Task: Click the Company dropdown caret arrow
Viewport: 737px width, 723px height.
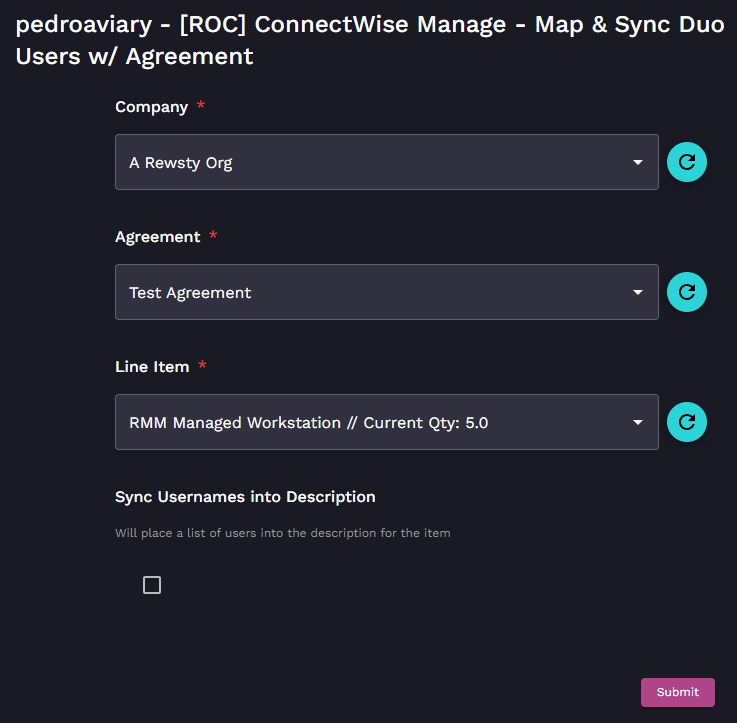Action: point(638,162)
